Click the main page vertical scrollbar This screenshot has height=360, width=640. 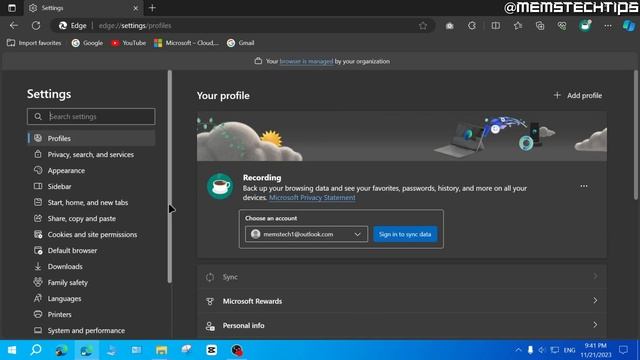[x=636, y=135]
